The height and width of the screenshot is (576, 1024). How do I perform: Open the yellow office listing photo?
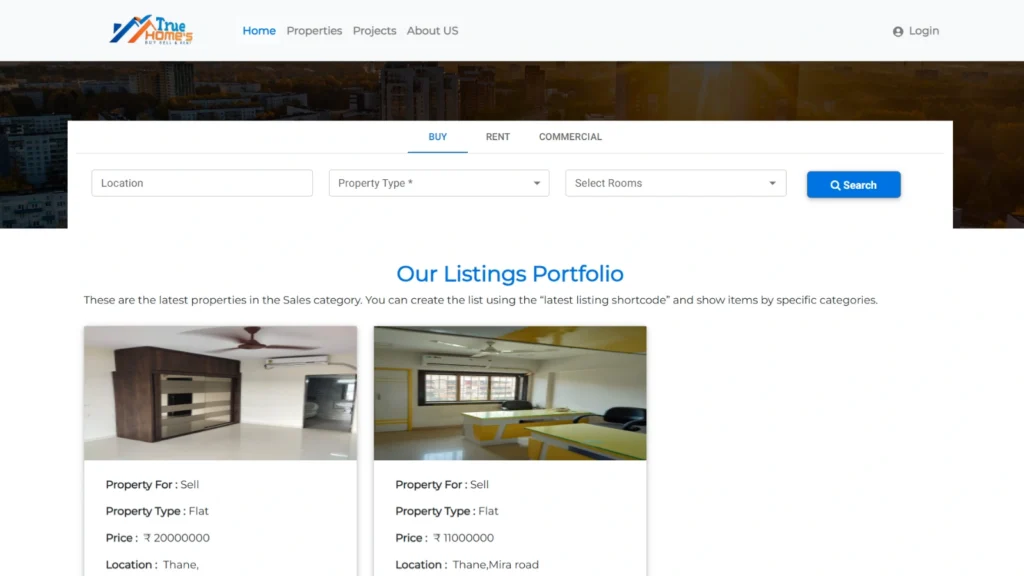[510, 393]
